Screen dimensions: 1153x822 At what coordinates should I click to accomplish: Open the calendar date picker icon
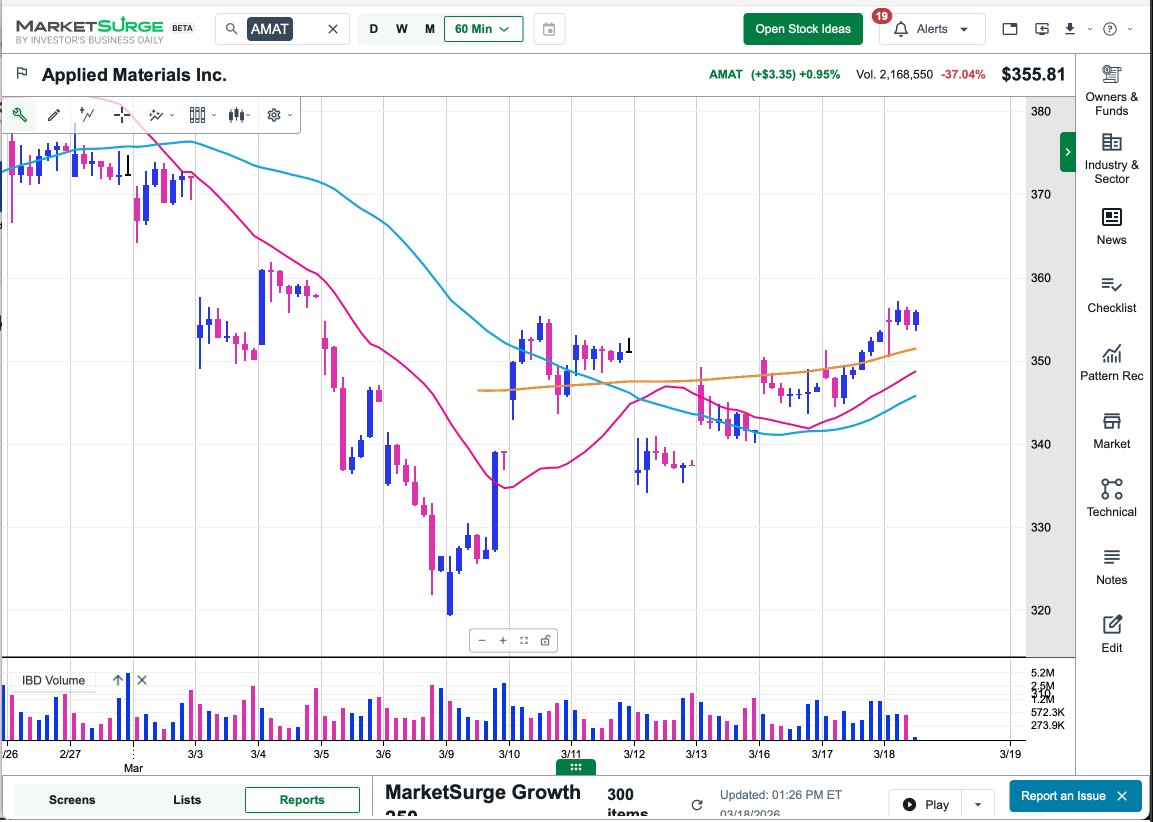(x=549, y=29)
